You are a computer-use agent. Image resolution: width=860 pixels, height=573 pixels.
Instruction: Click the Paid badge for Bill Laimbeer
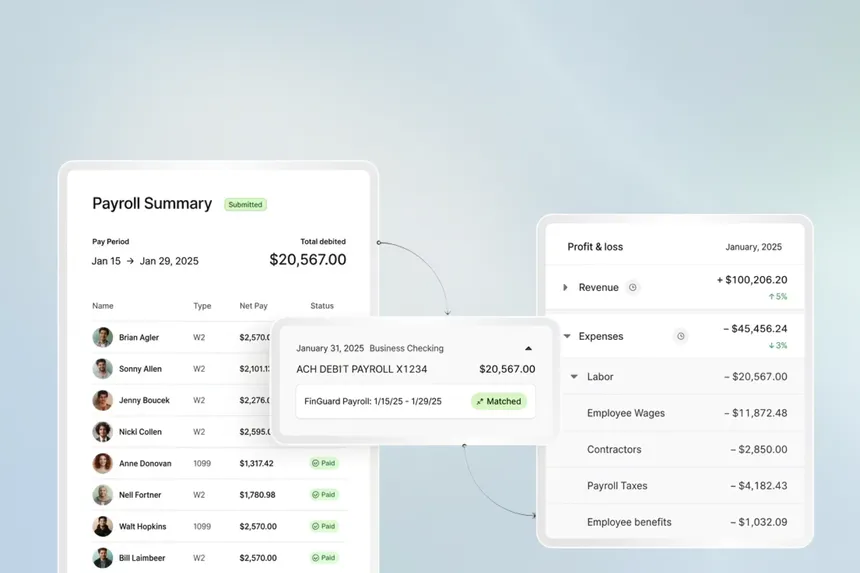click(x=324, y=558)
